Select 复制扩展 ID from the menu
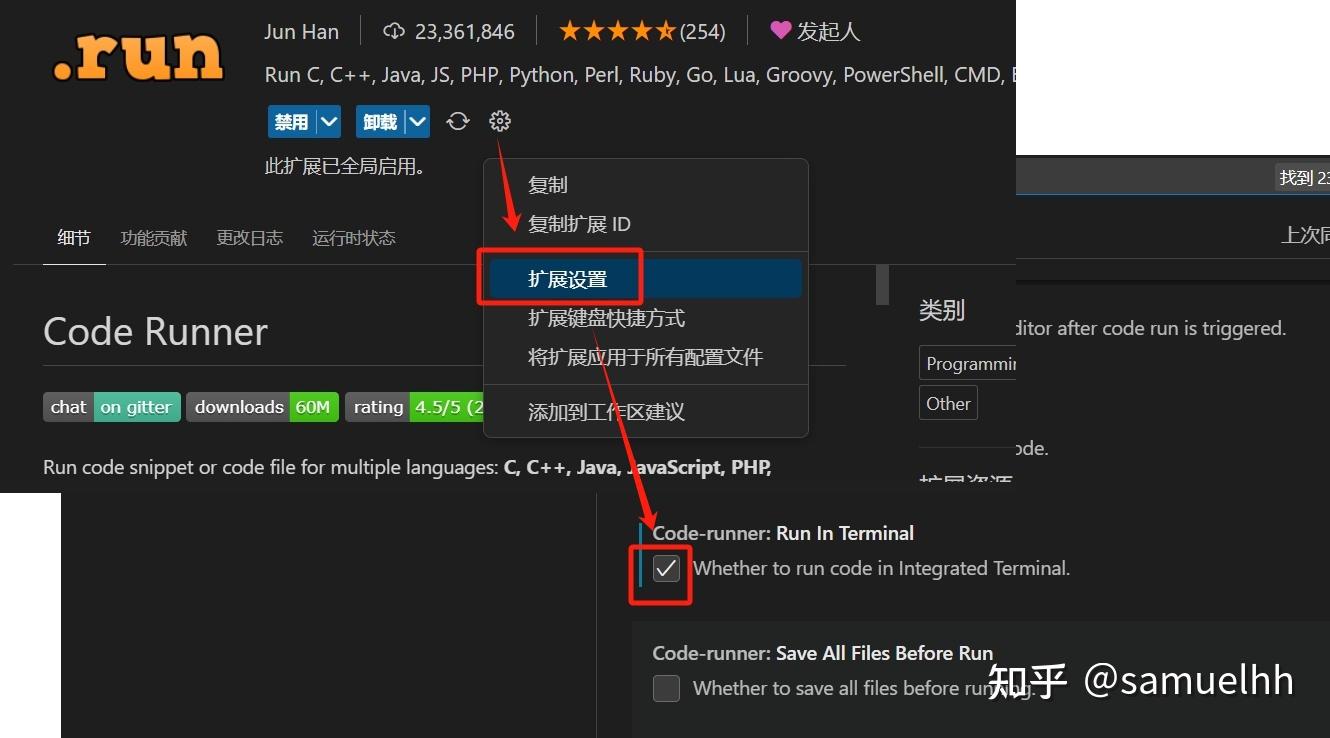The image size is (1330, 738). (578, 224)
